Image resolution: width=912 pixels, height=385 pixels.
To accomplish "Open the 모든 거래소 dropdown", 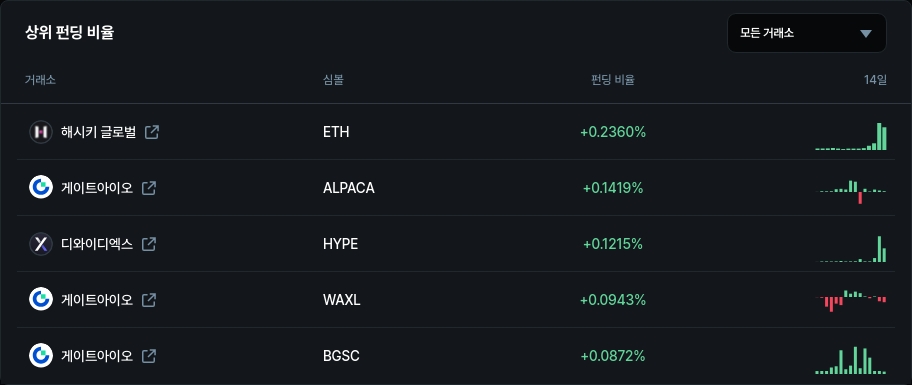I will tap(807, 33).
